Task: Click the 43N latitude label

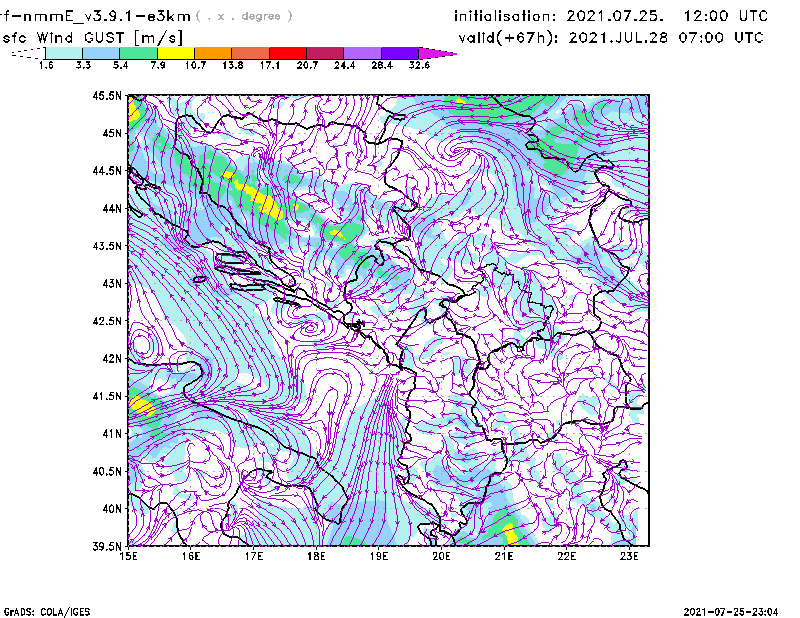Action: (112, 283)
